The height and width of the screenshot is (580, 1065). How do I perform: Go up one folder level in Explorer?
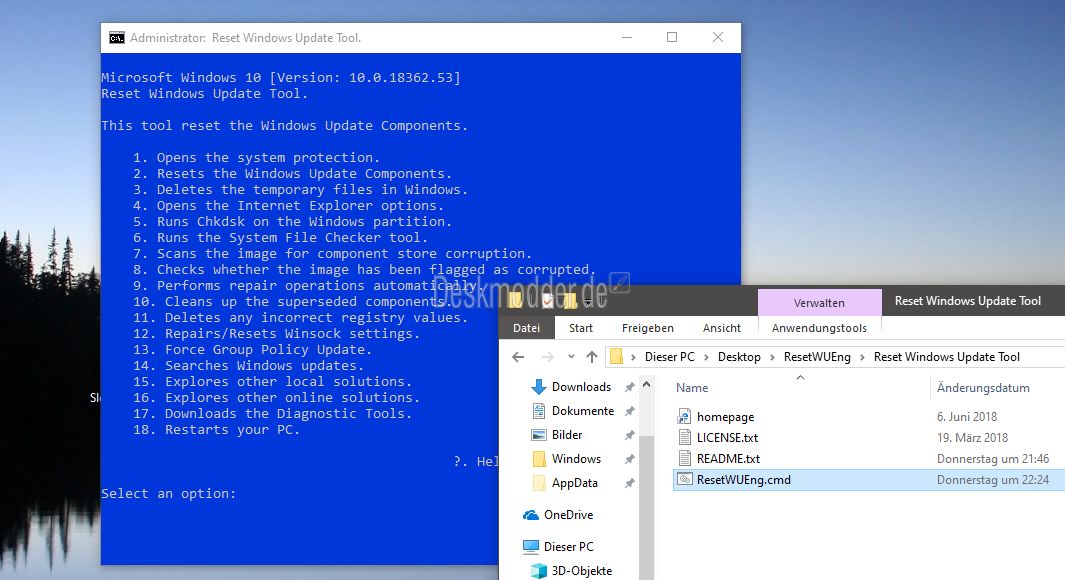(592, 357)
